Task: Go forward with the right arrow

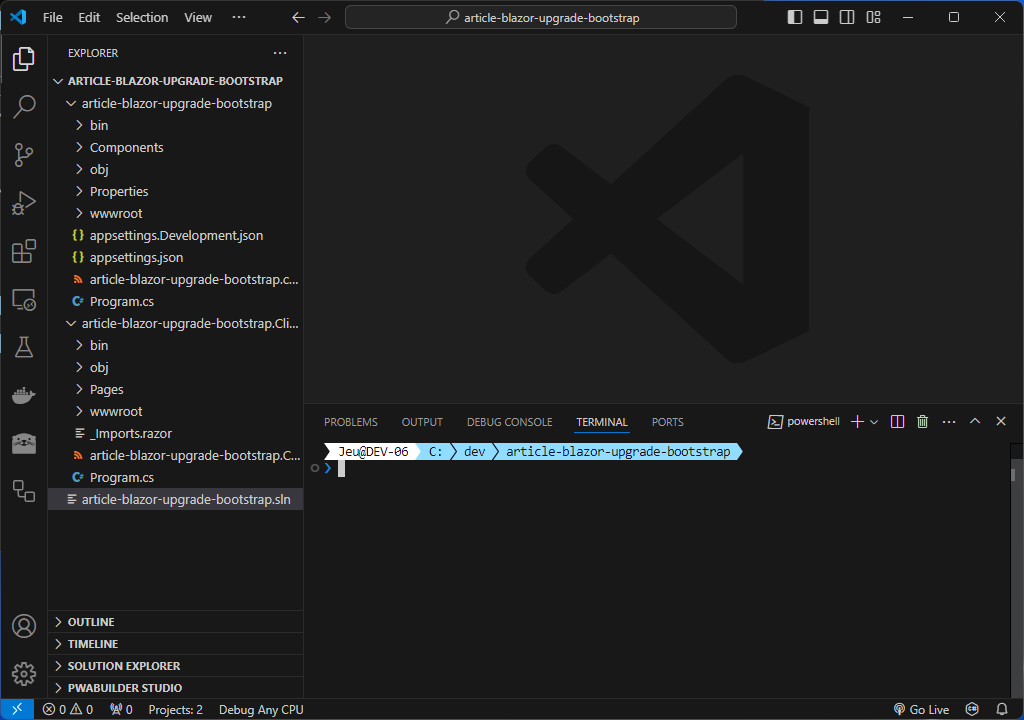Action: (x=325, y=18)
